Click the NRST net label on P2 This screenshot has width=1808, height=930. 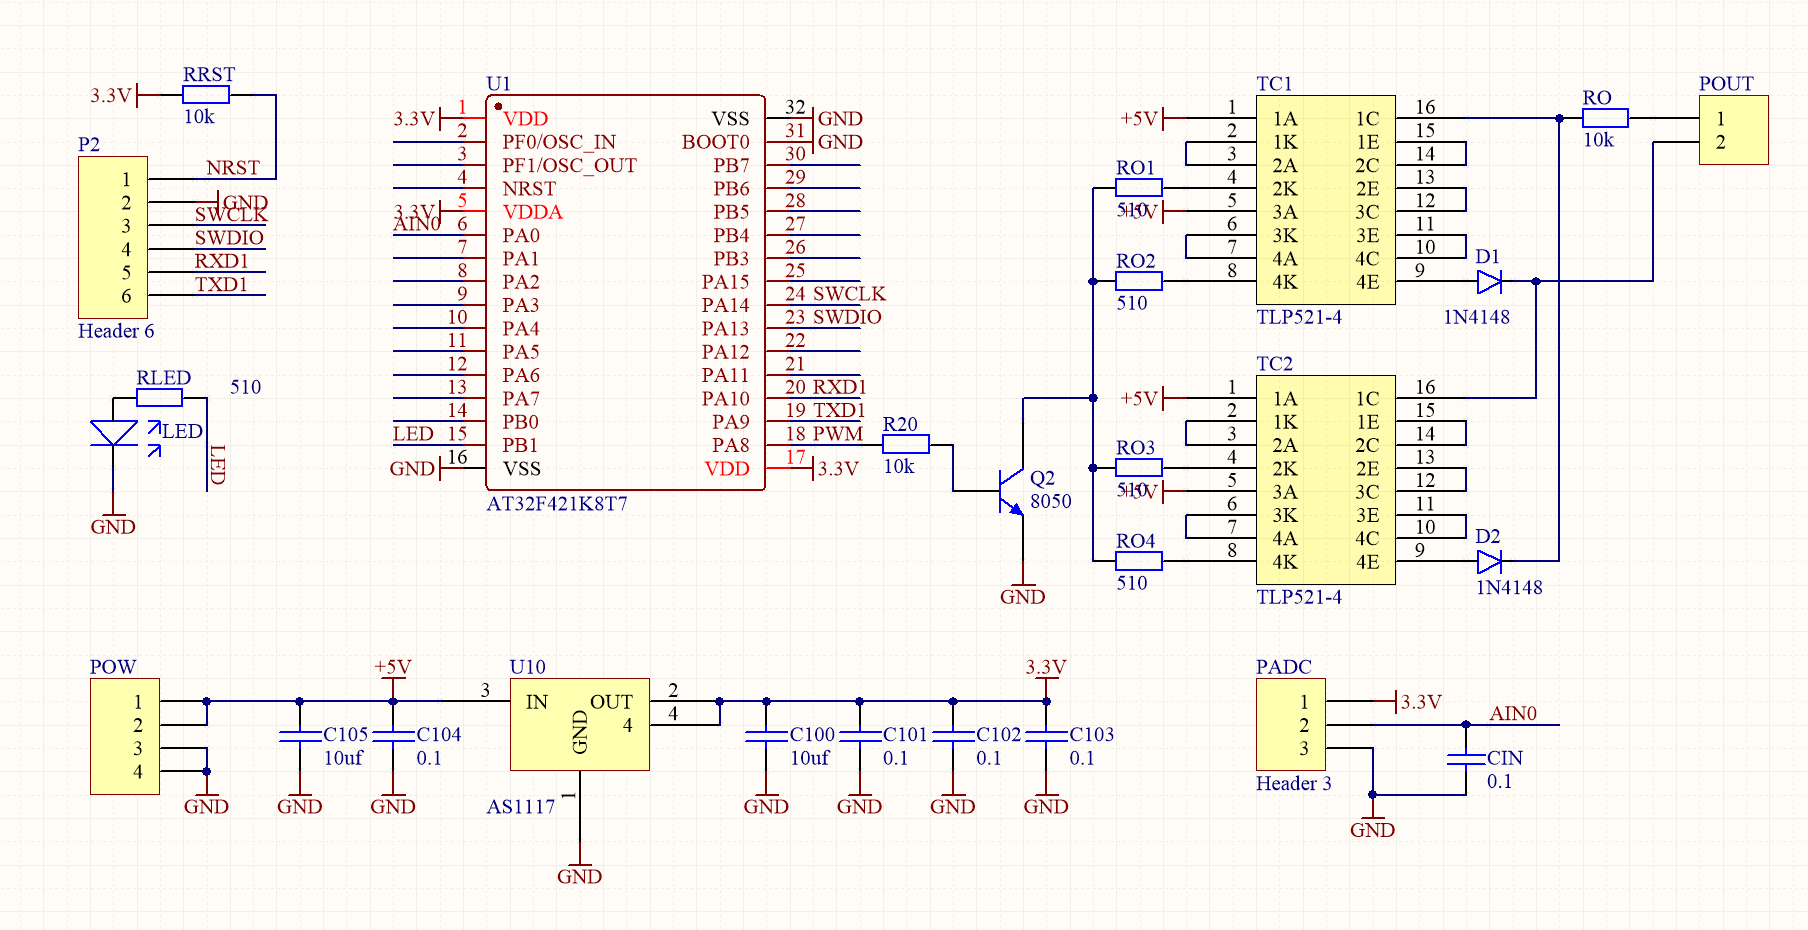click(233, 168)
